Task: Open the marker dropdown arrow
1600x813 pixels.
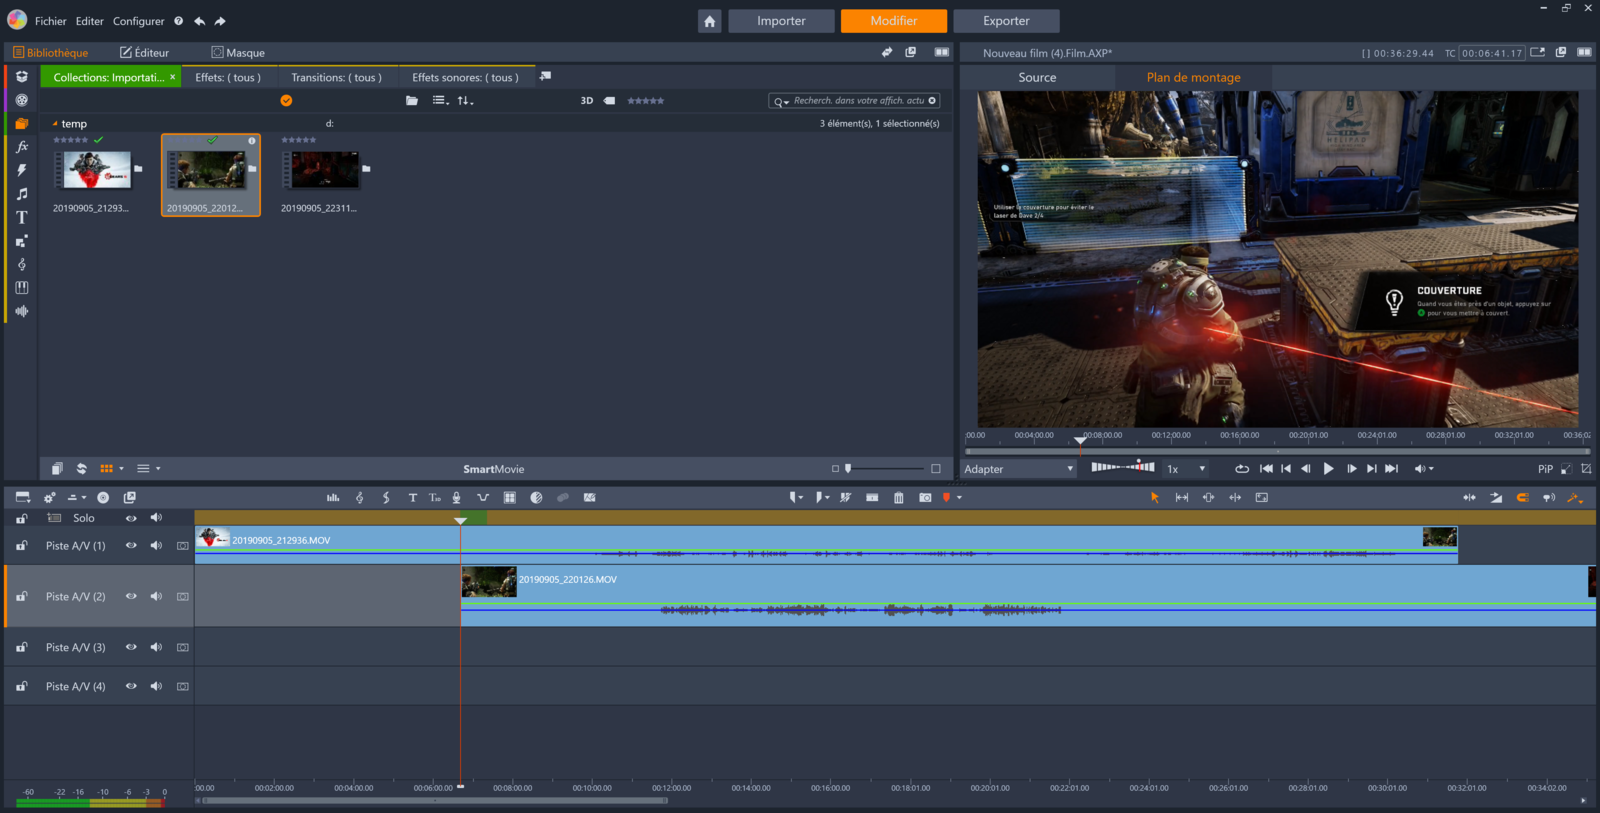Action: [x=959, y=497]
